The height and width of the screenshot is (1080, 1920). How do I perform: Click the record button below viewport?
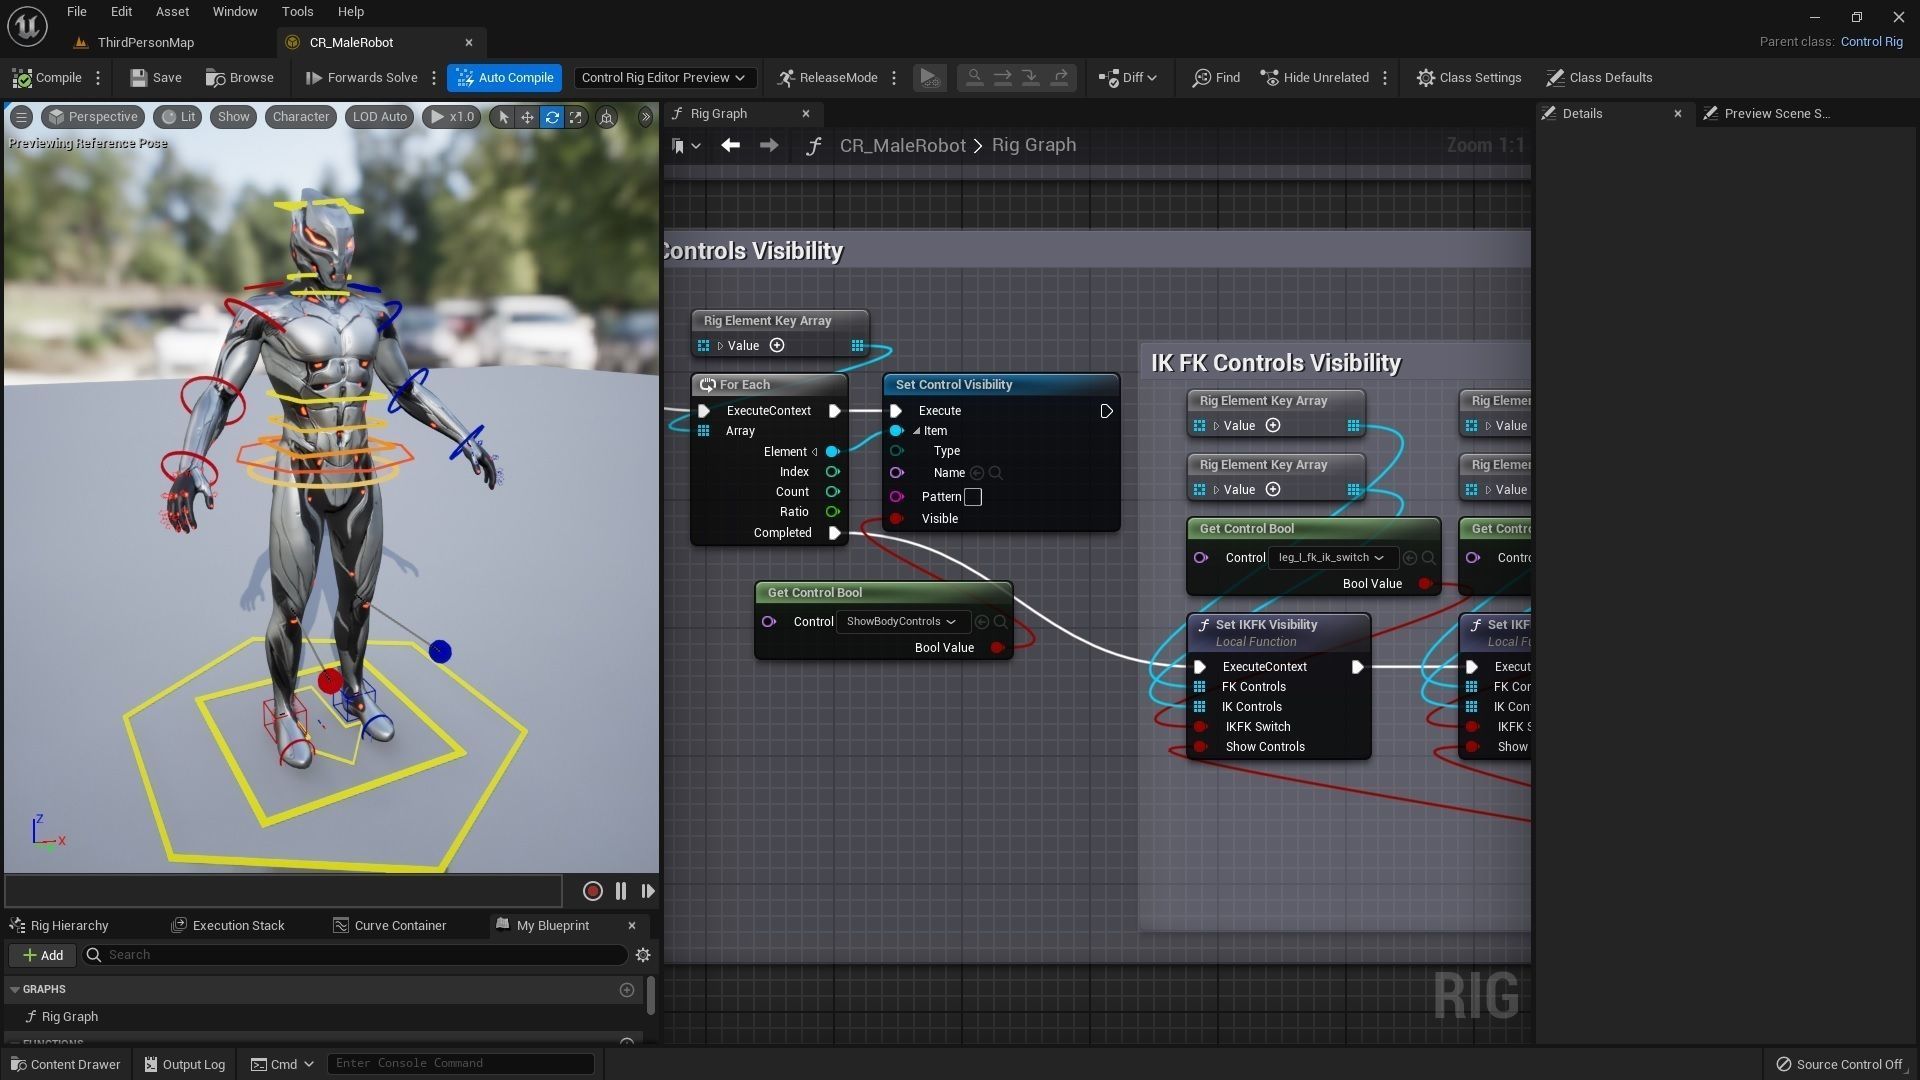click(592, 891)
